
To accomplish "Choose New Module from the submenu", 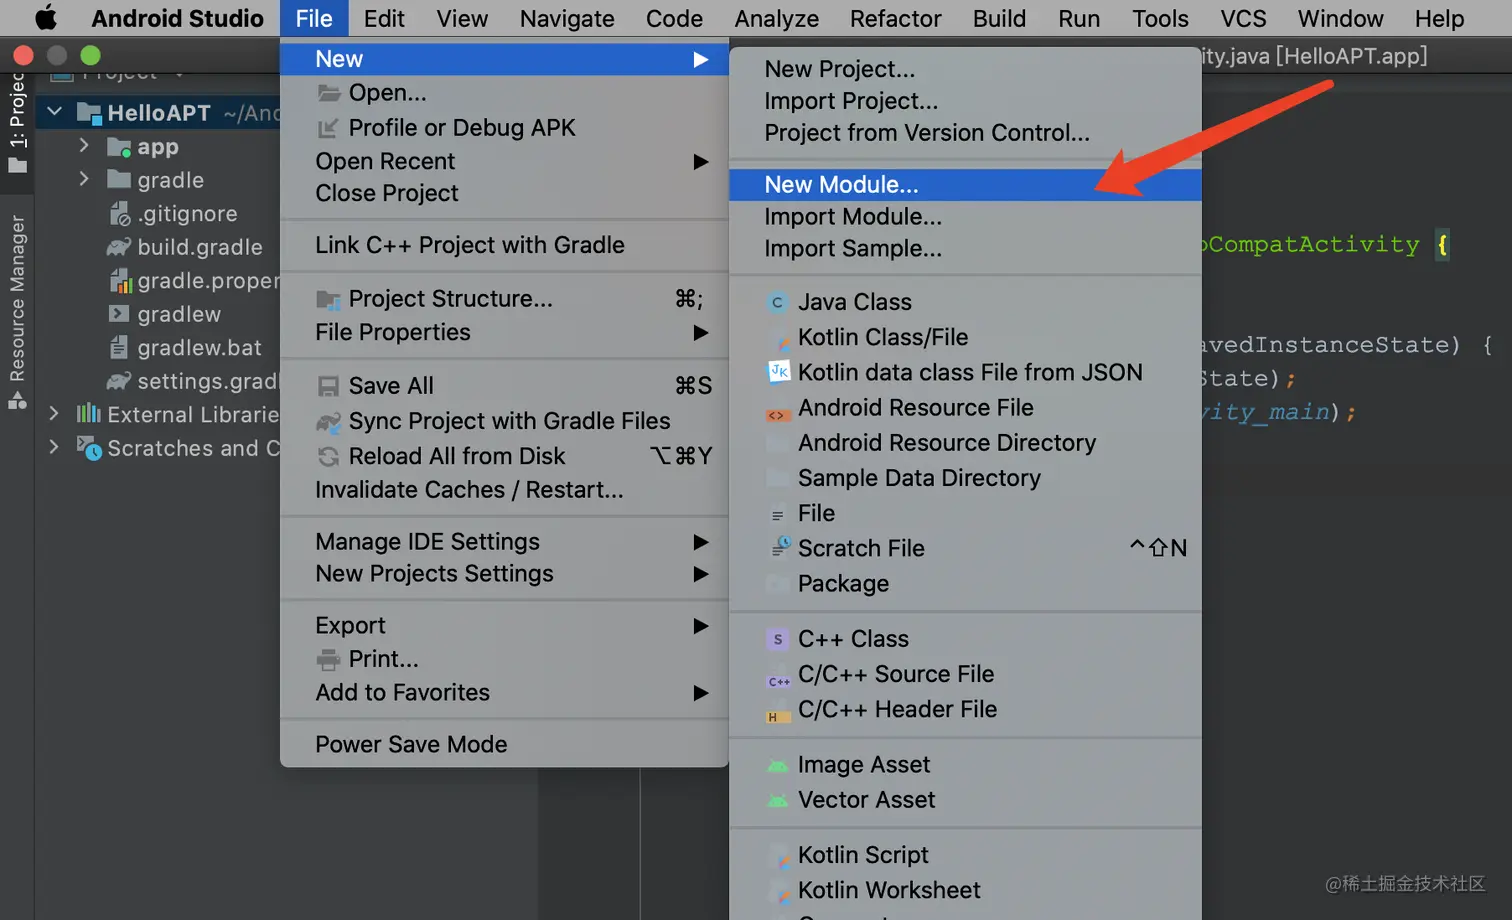I will click(x=841, y=185).
